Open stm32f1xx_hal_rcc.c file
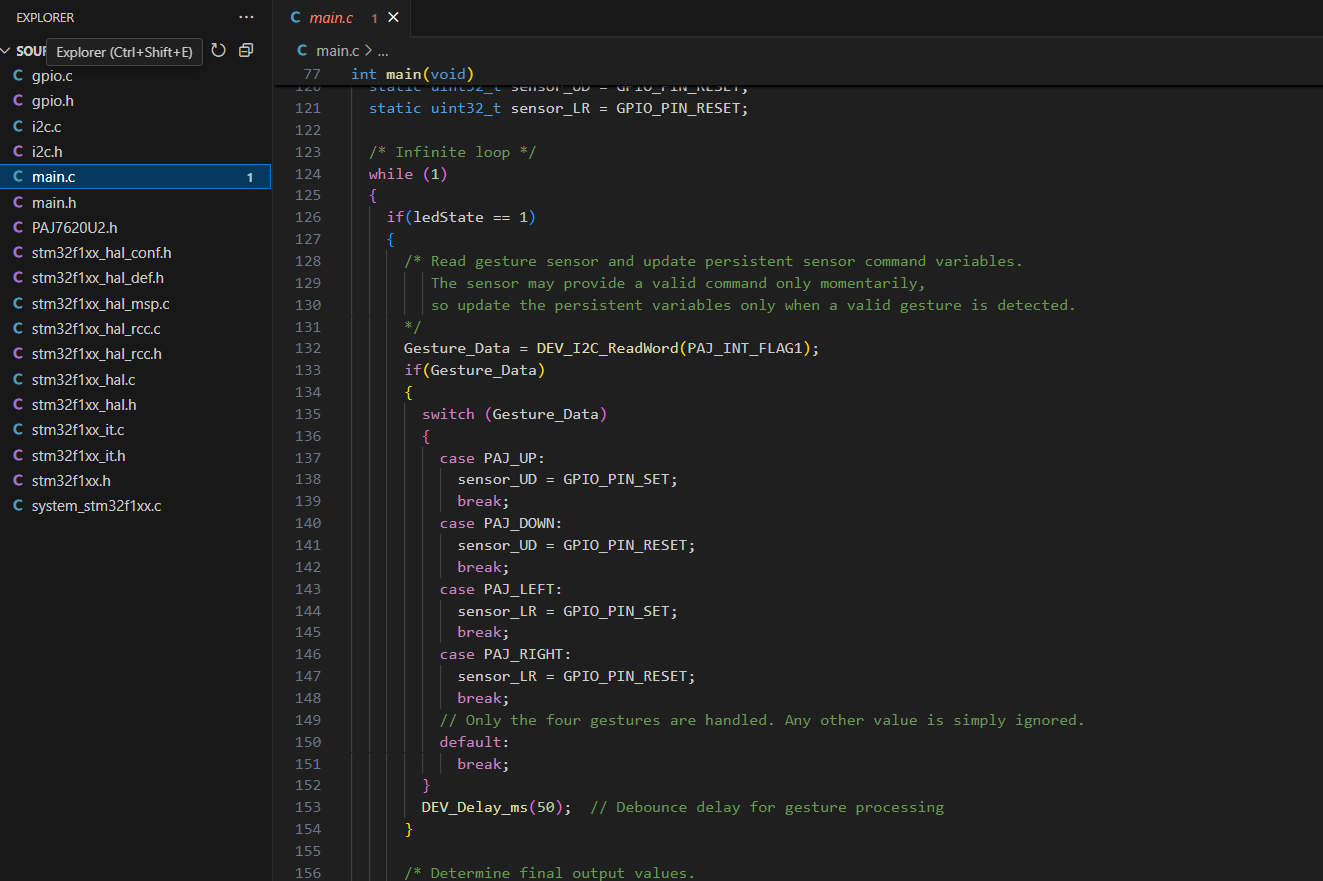 pos(96,329)
